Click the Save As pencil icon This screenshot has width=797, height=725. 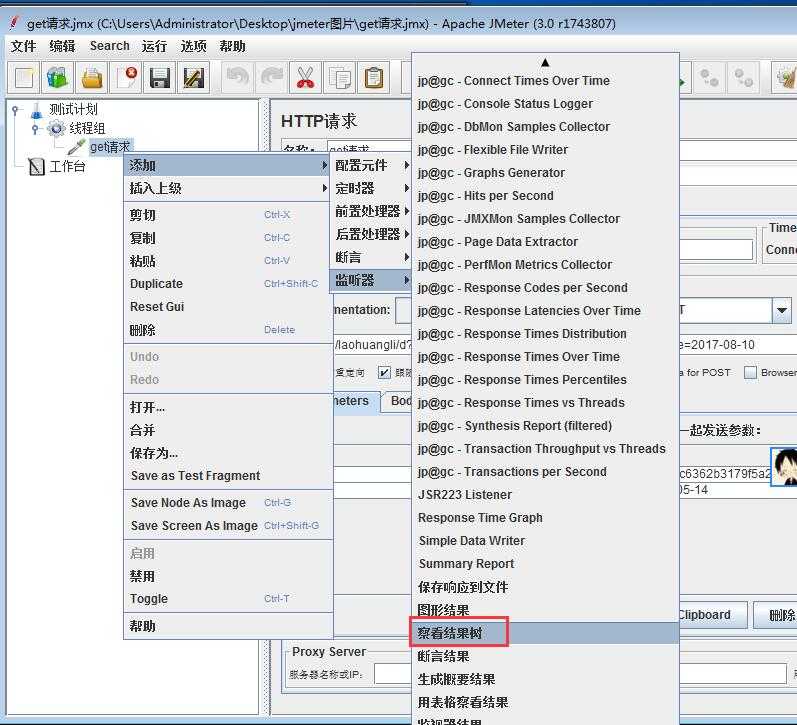pyautogui.click(x=194, y=78)
